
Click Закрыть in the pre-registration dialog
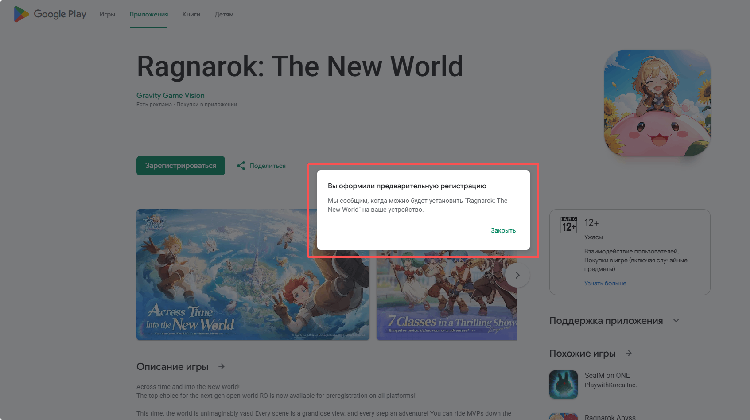coord(503,231)
